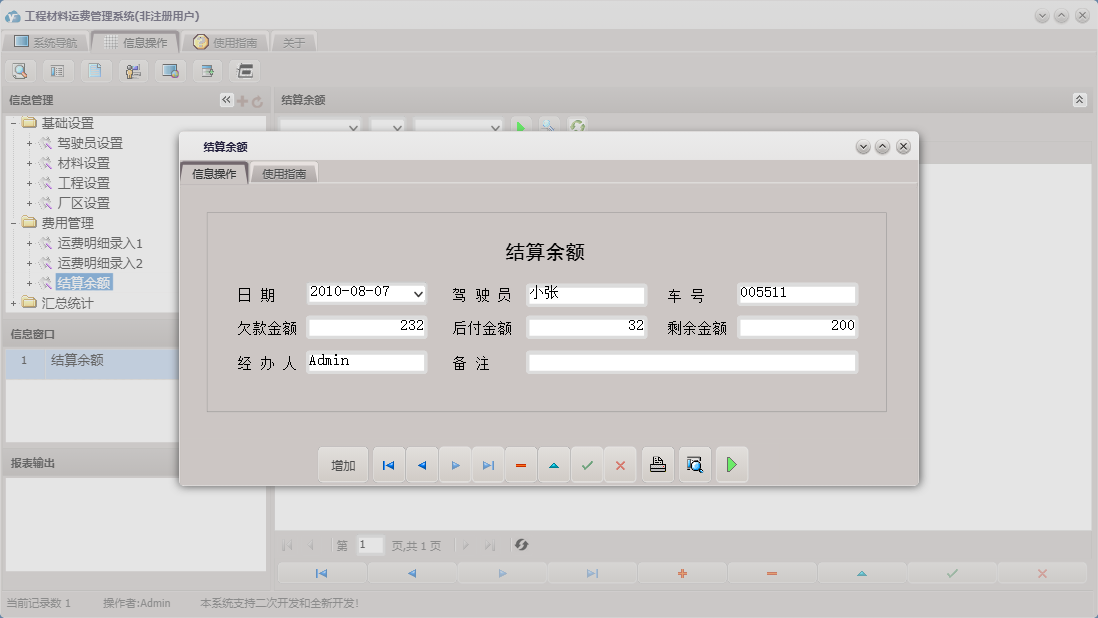Click the report list icon in toolbar
Image resolution: width=1098 pixels, height=618 pixels.
[56, 70]
